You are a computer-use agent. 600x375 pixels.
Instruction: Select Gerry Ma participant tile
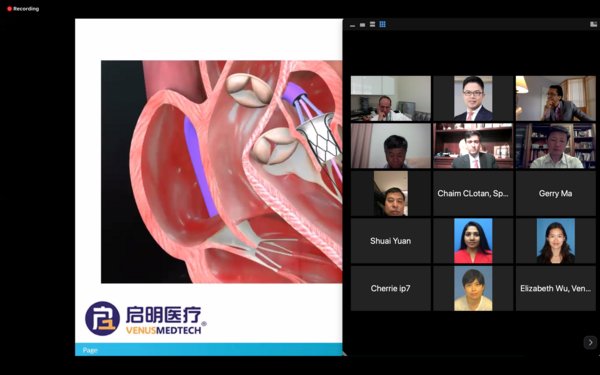click(556, 193)
